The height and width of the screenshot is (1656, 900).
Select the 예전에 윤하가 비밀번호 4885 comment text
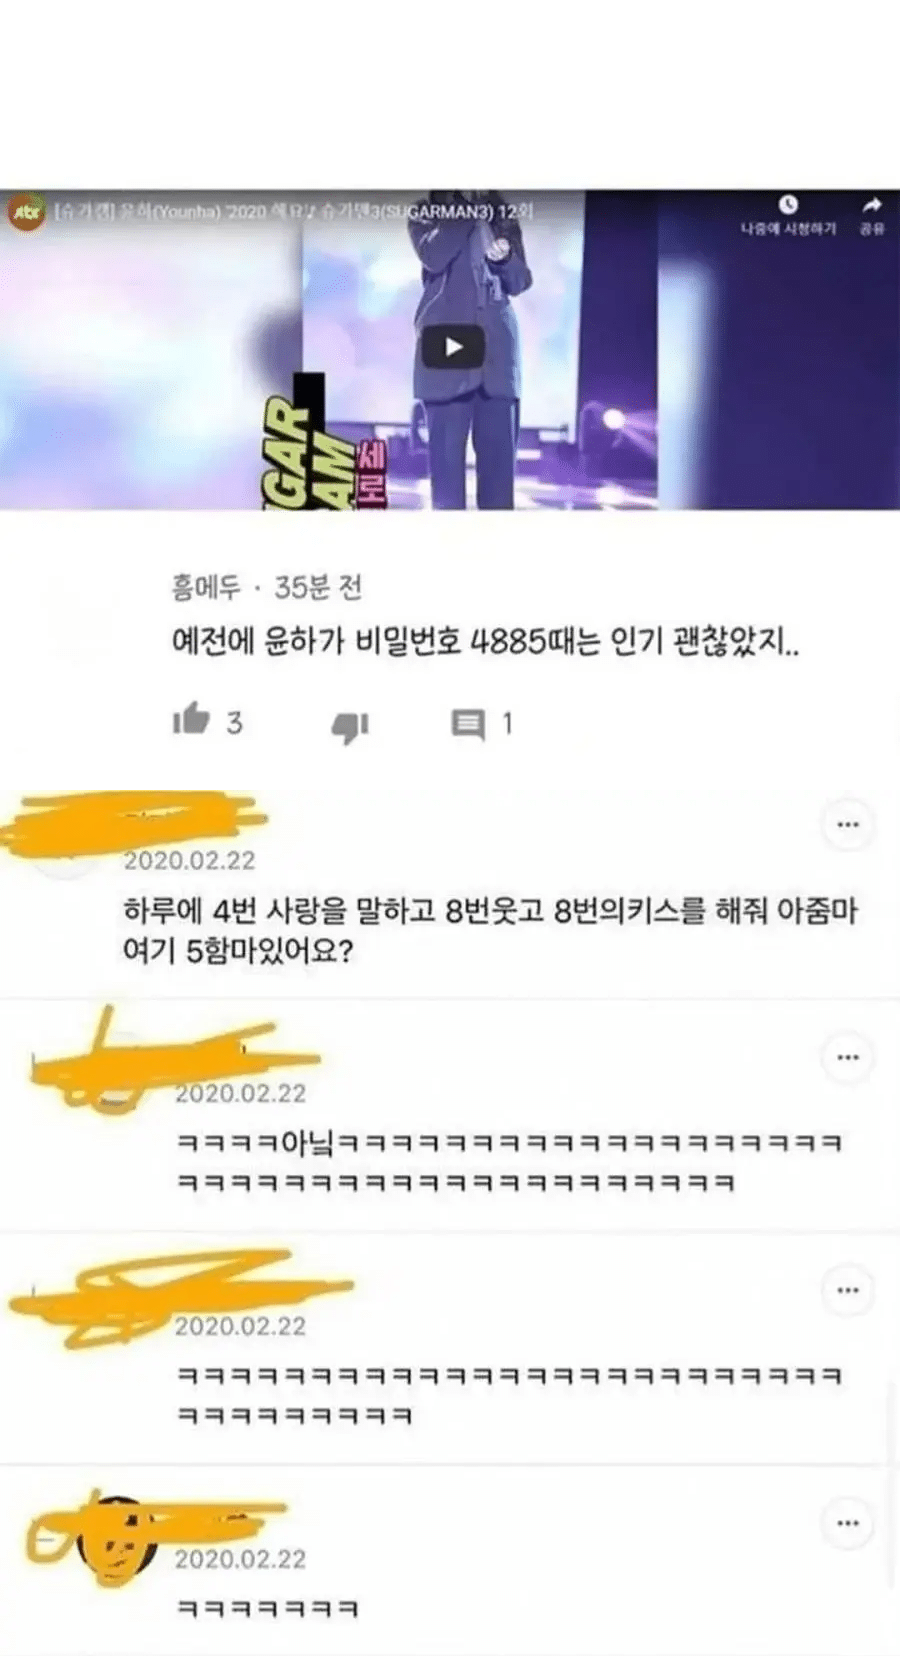pyautogui.click(x=486, y=641)
